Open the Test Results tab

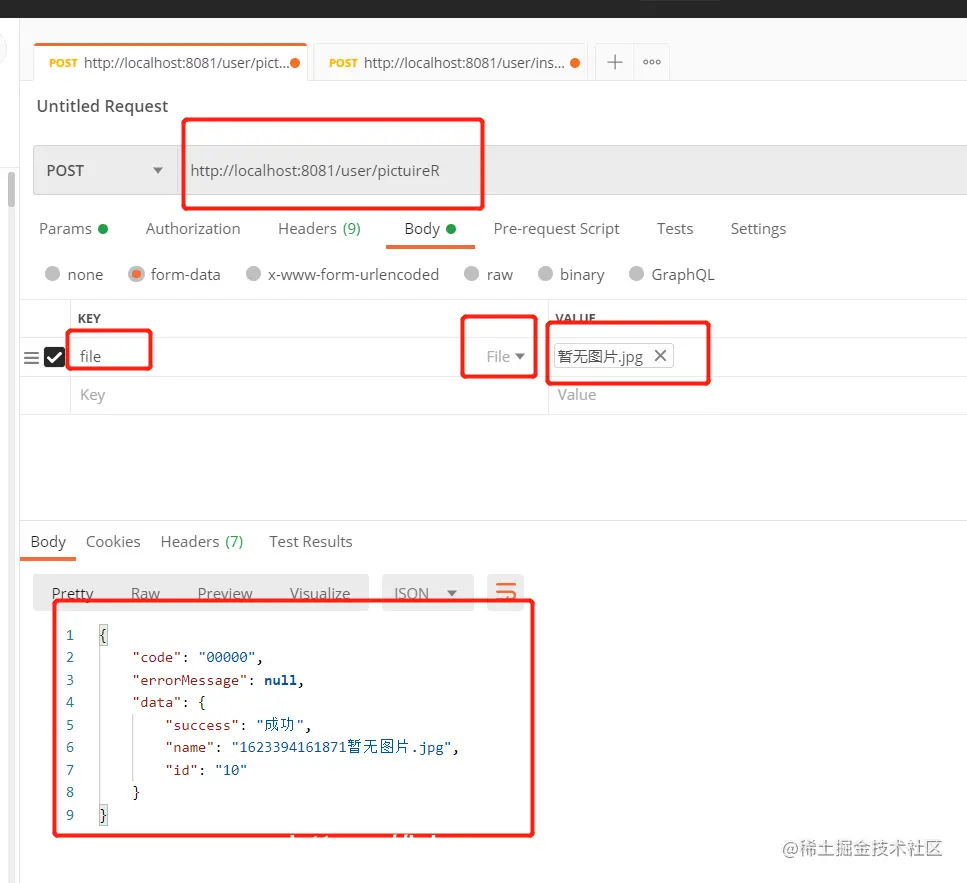[x=311, y=541]
